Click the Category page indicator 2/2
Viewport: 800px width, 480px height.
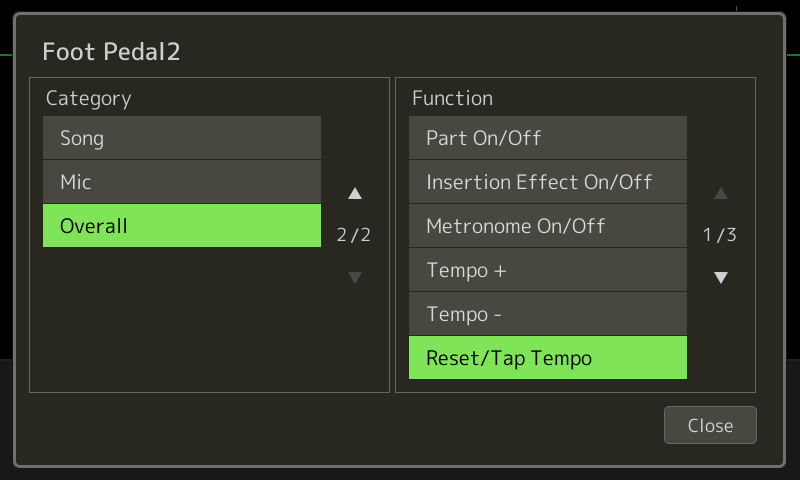pos(354,235)
